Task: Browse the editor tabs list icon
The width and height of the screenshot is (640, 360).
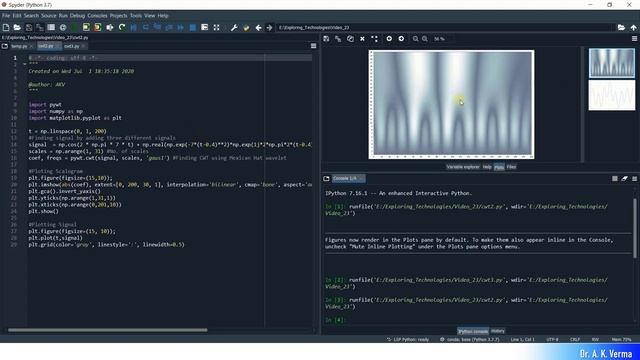Action: click(5, 46)
